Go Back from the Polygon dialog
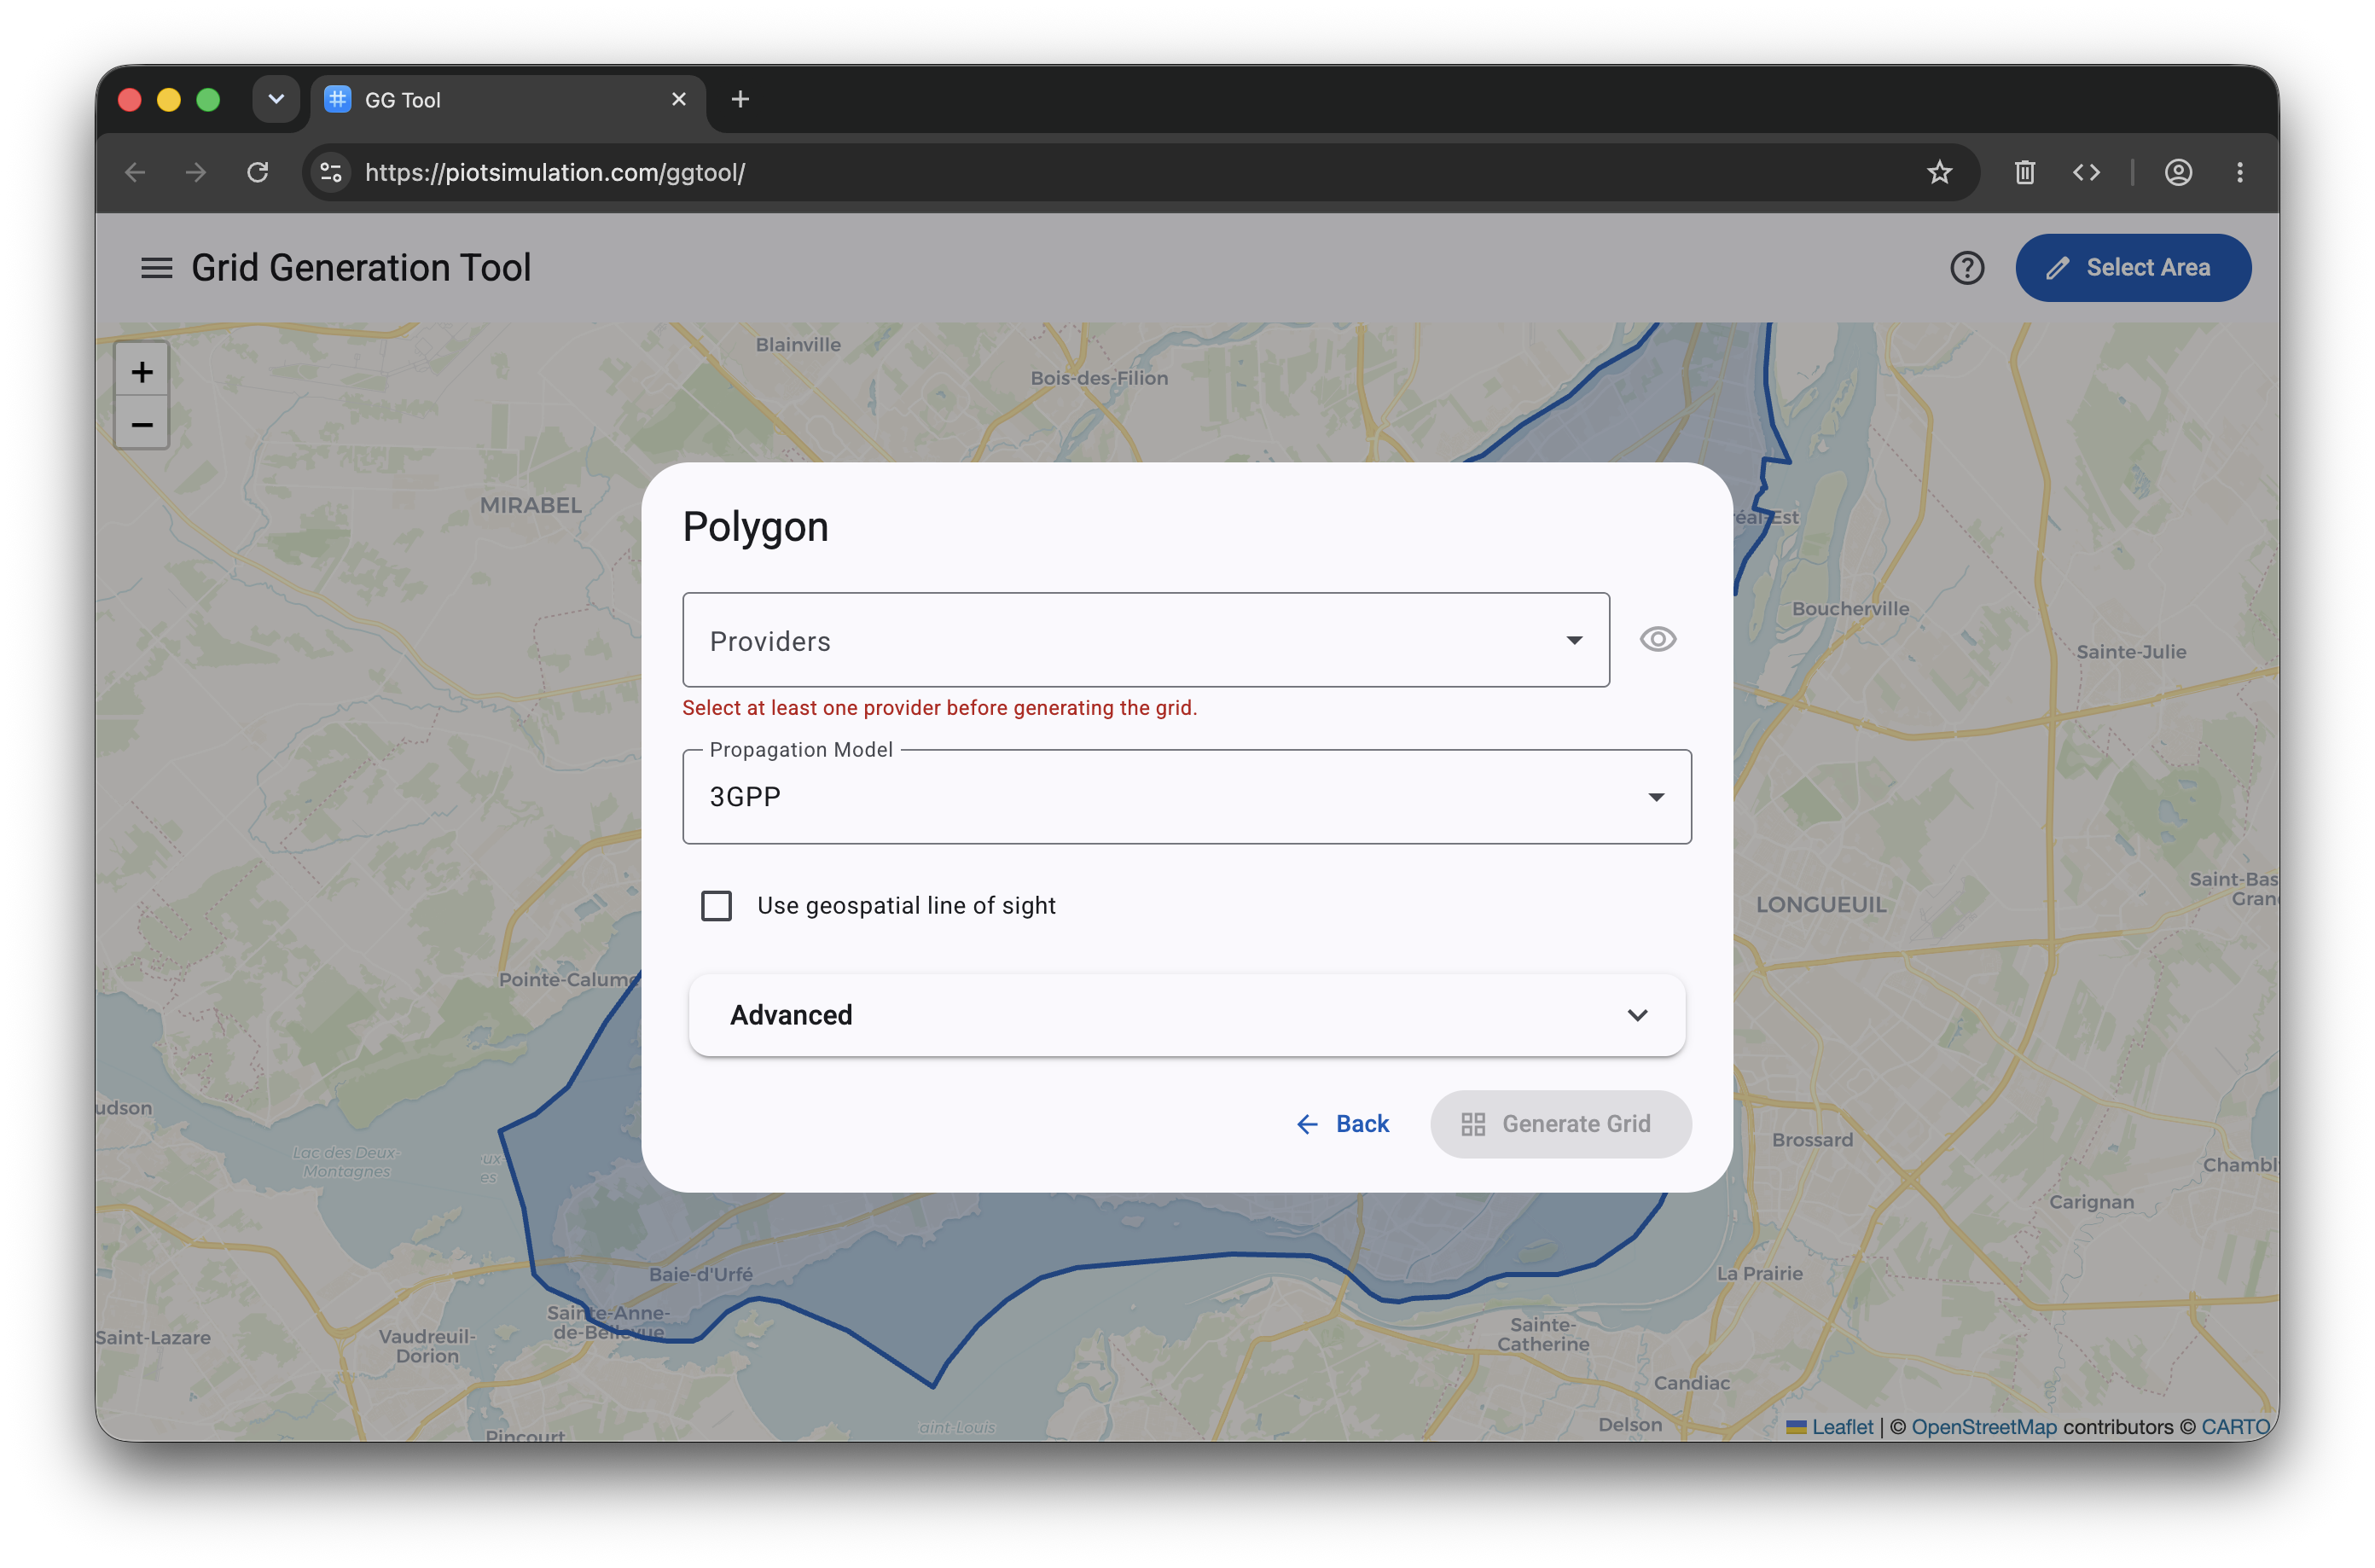 pos(1341,1124)
